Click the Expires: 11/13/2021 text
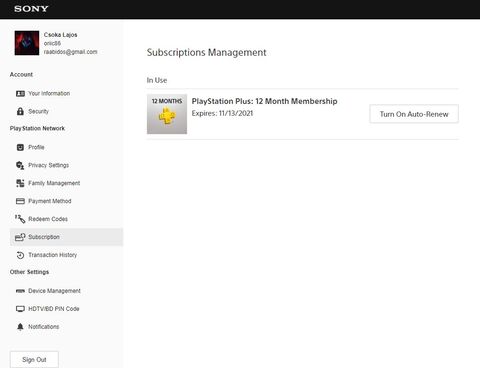Screen dimensions: 480x368 click(222, 113)
